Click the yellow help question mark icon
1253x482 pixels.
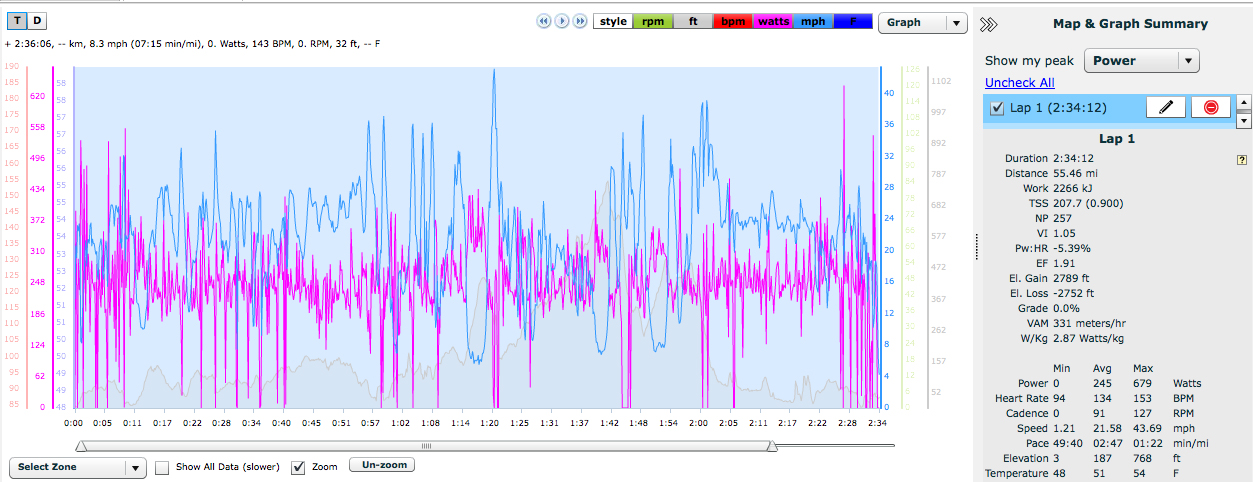click(x=1241, y=159)
